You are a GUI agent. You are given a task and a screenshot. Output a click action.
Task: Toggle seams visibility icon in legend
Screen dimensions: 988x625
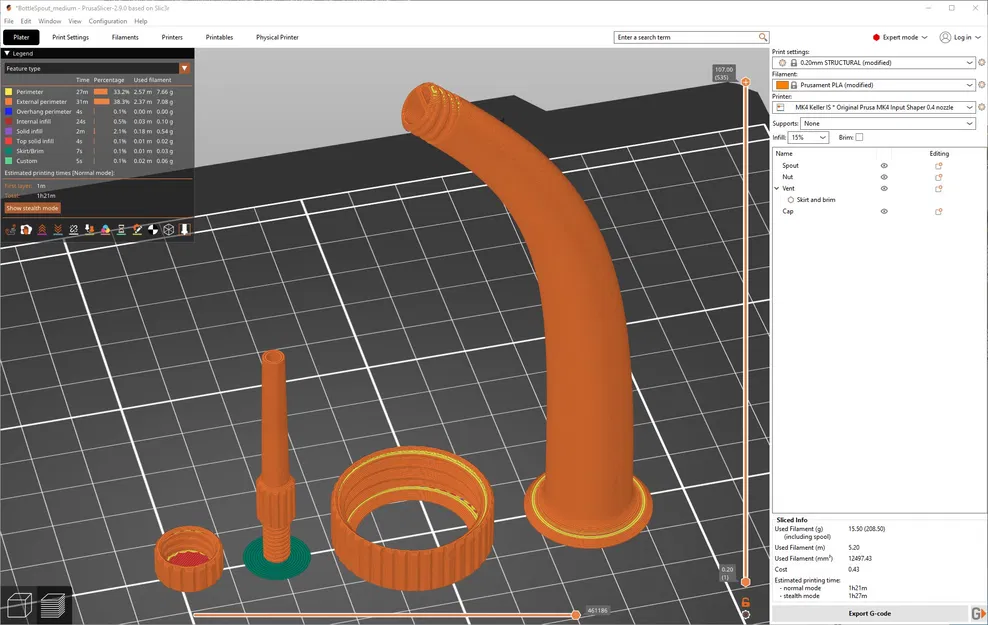pos(74,230)
